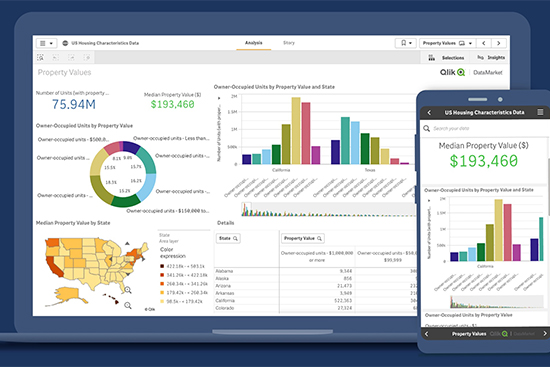Click the 341.26k legend color swatch
The width and height of the screenshot is (550, 367).
click(x=162, y=275)
